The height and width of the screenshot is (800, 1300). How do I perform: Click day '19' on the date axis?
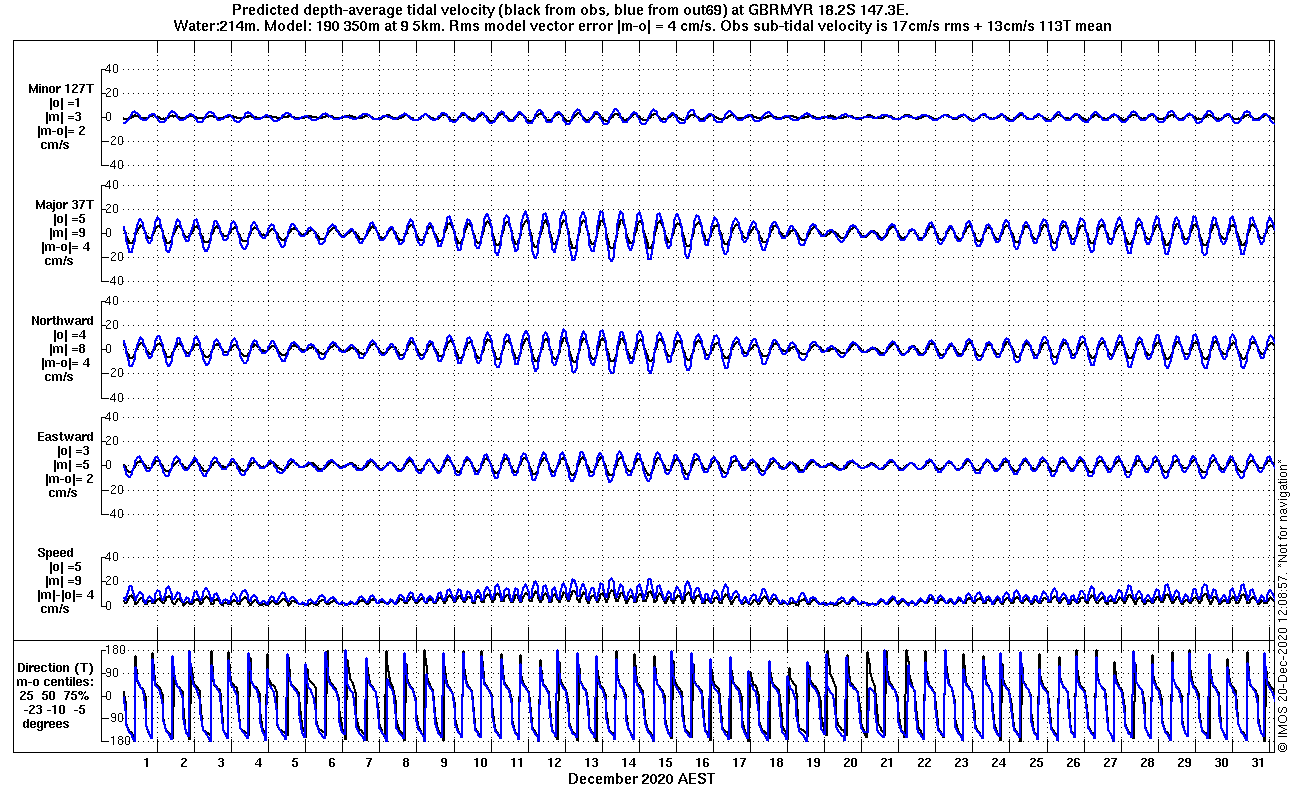tap(814, 762)
